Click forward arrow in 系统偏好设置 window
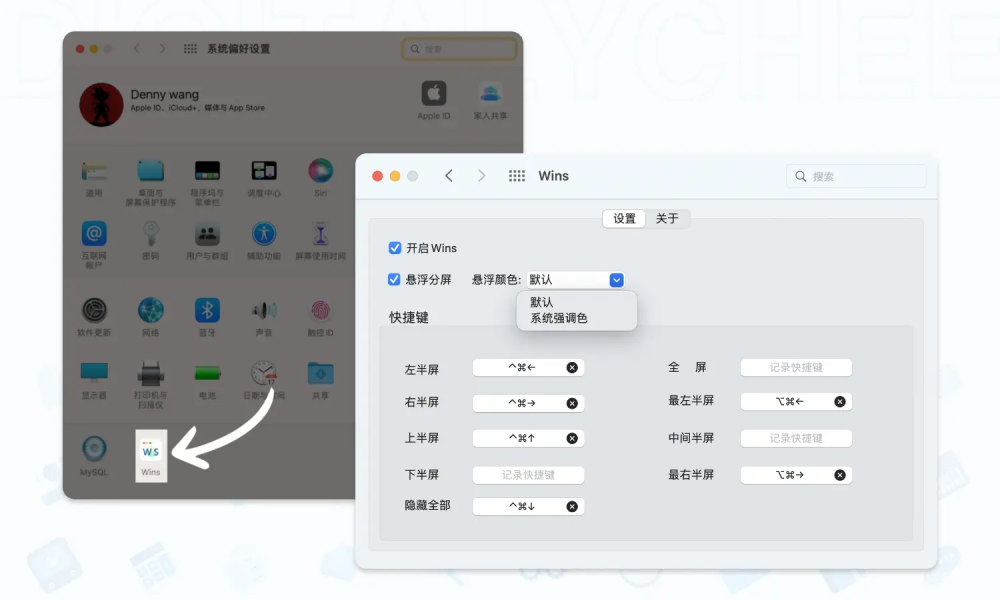This screenshot has width=1000, height=600. point(163,48)
